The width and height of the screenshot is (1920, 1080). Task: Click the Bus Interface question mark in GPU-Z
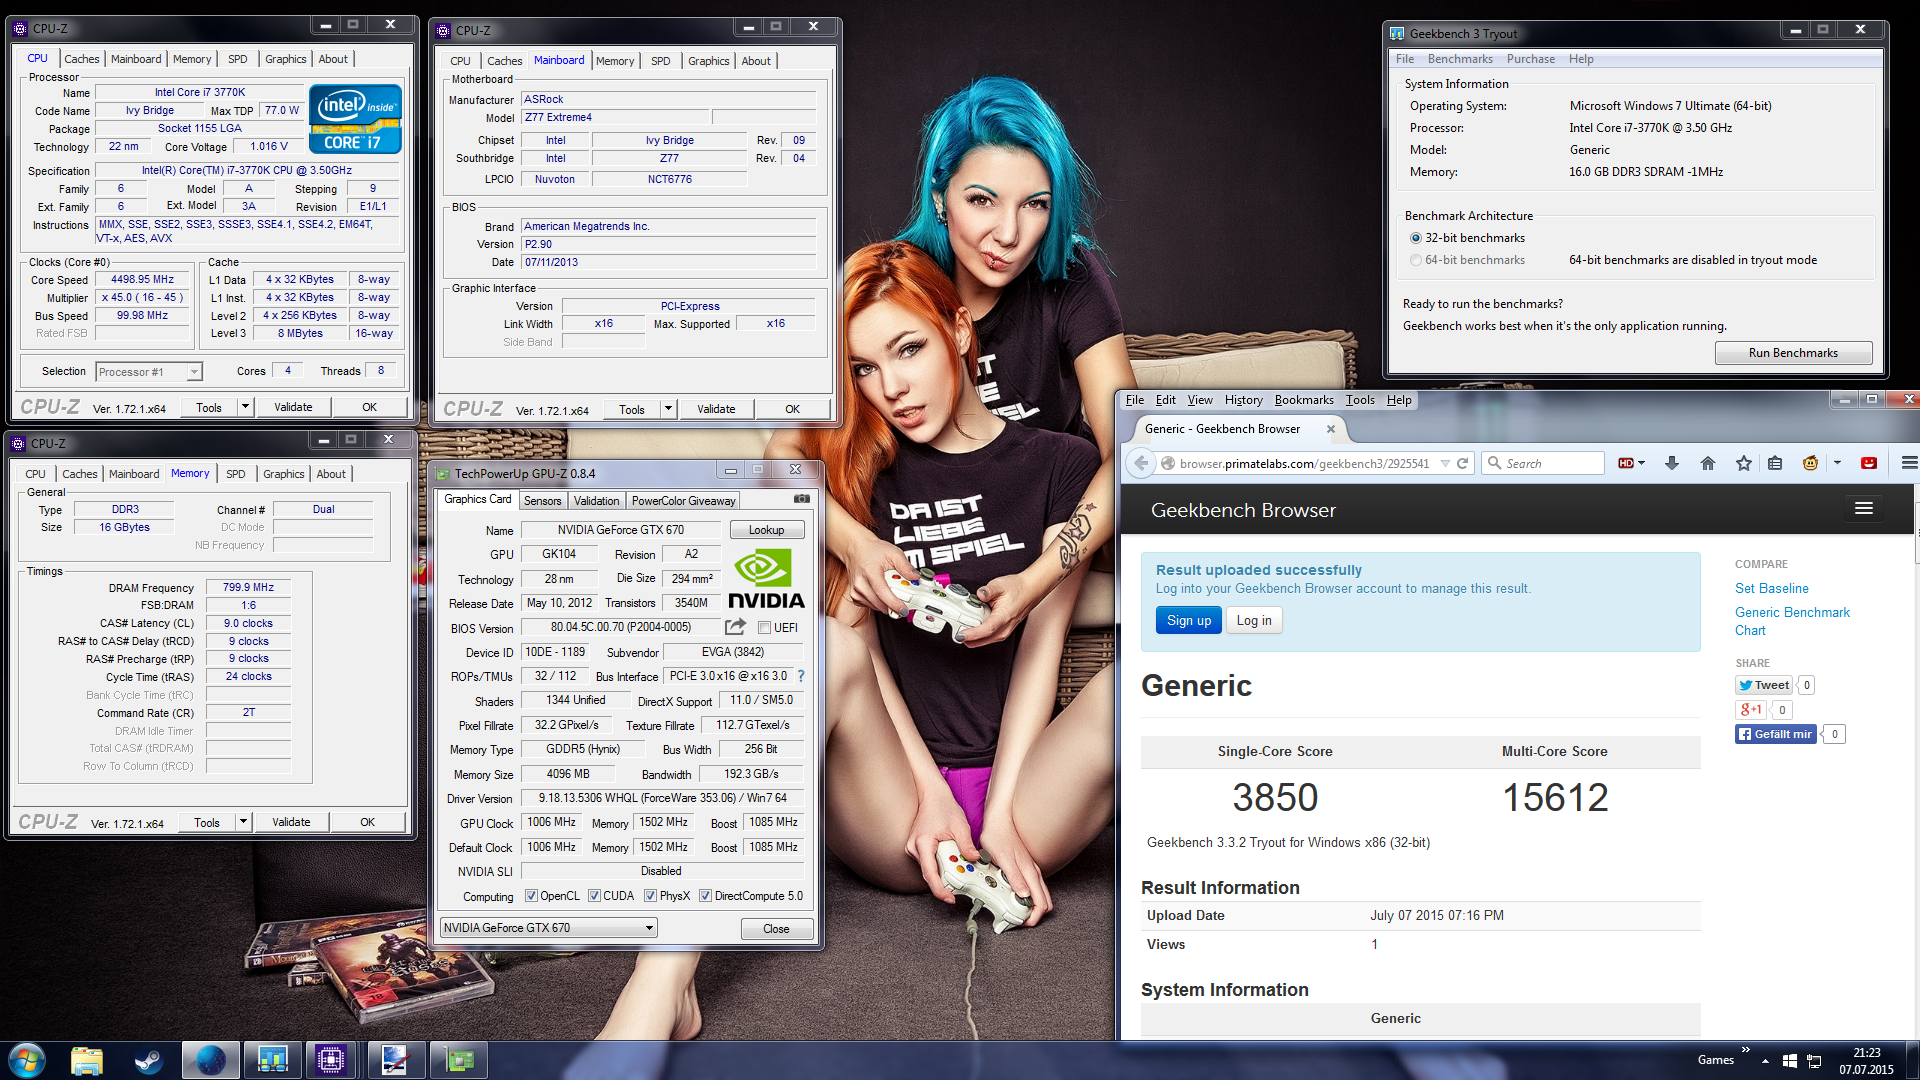tap(801, 676)
